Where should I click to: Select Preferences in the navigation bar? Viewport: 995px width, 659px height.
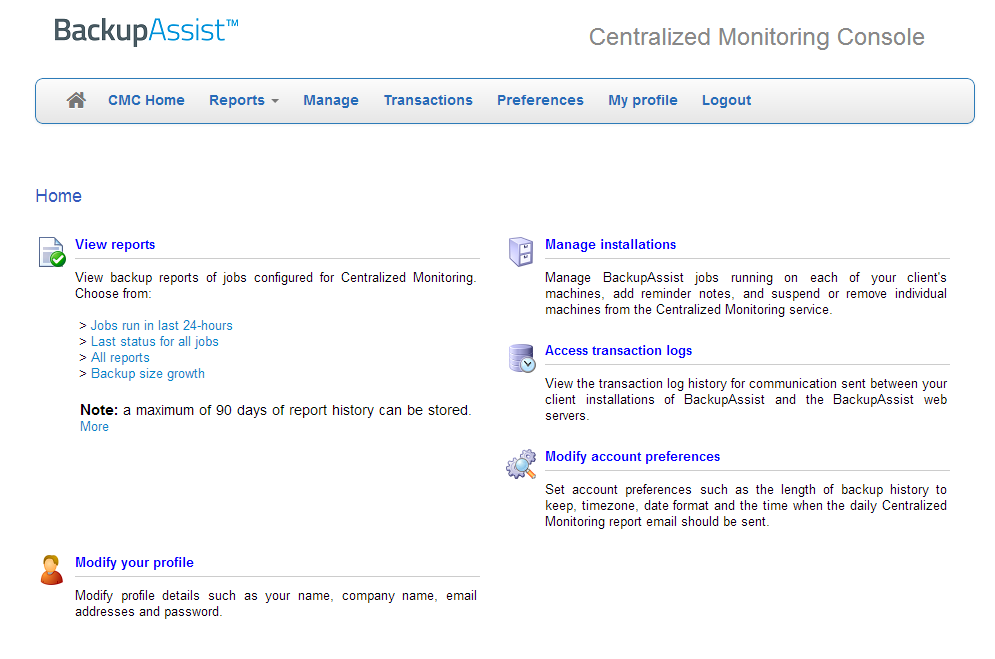(x=540, y=100)
